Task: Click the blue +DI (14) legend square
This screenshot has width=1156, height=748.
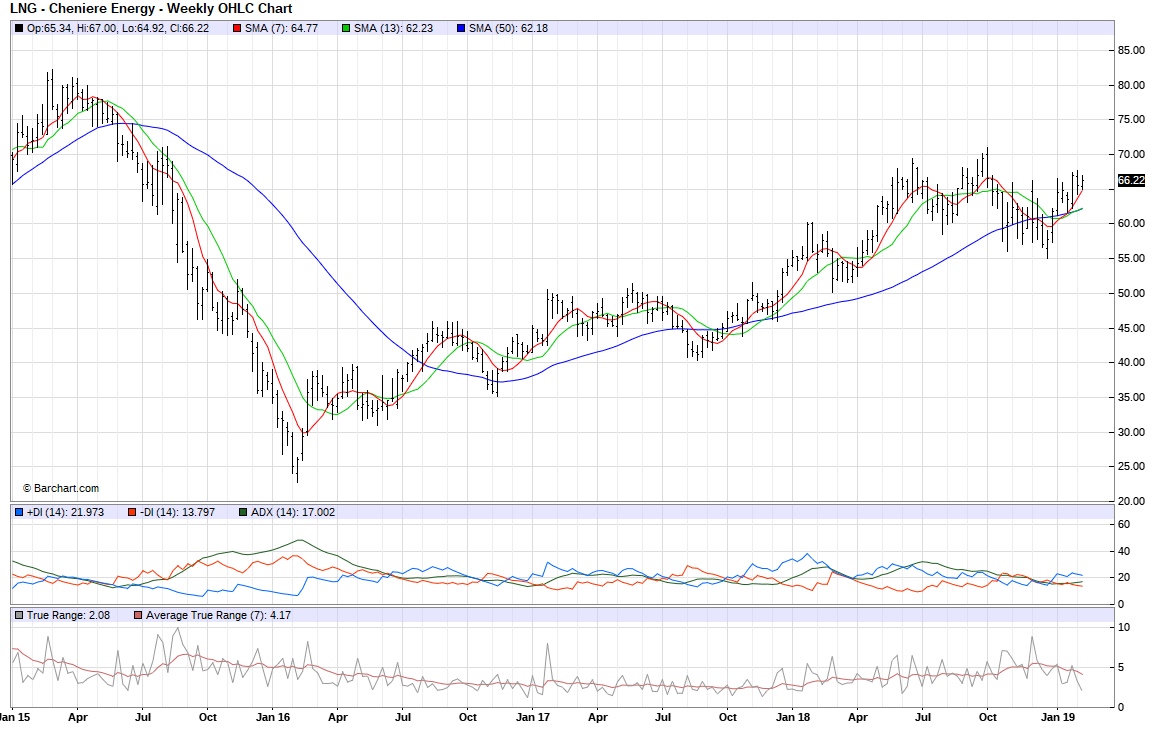Action: pyautogui.click(x=18, y=512)
